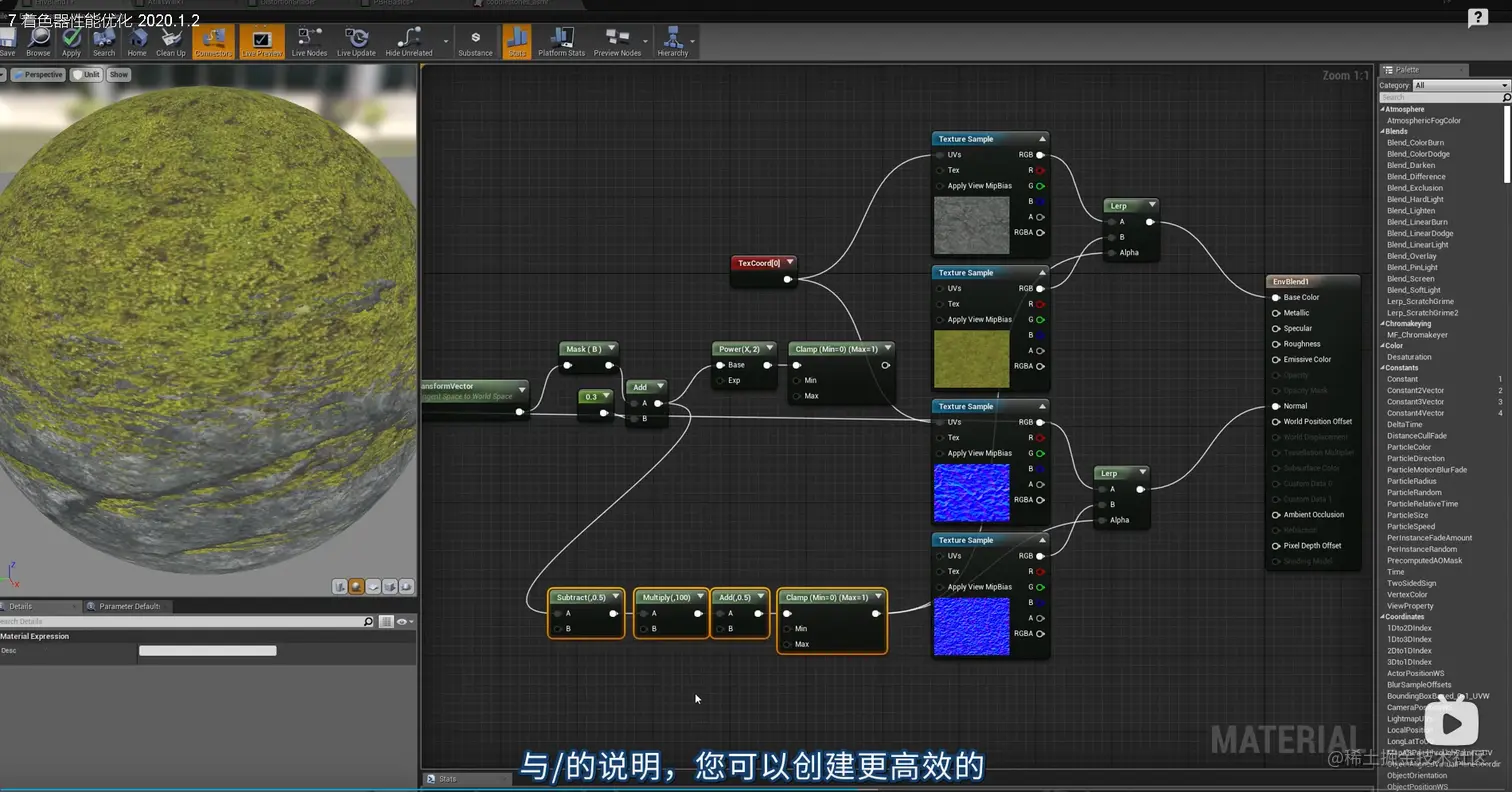Click the Details search magnifier icon
1512x792 pixels.
368,622
